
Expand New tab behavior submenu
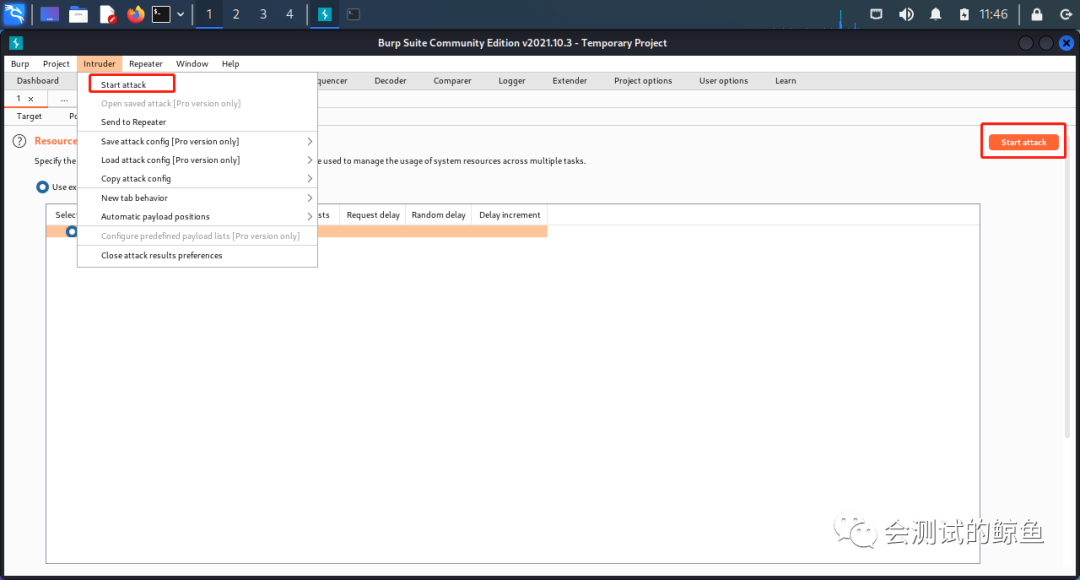pos(197,198)
